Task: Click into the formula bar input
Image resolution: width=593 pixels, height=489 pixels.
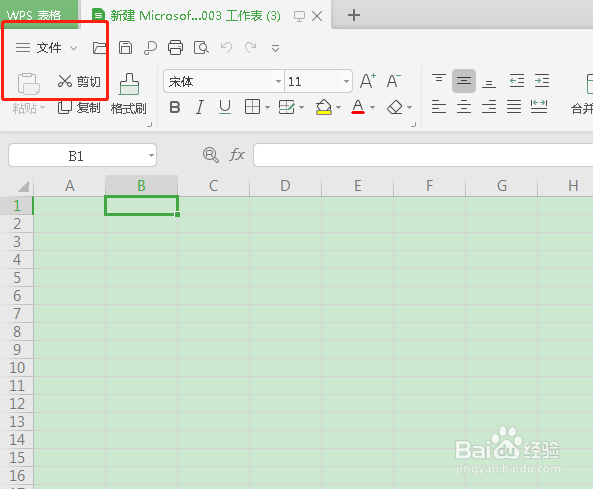Action: click(423, 155)
